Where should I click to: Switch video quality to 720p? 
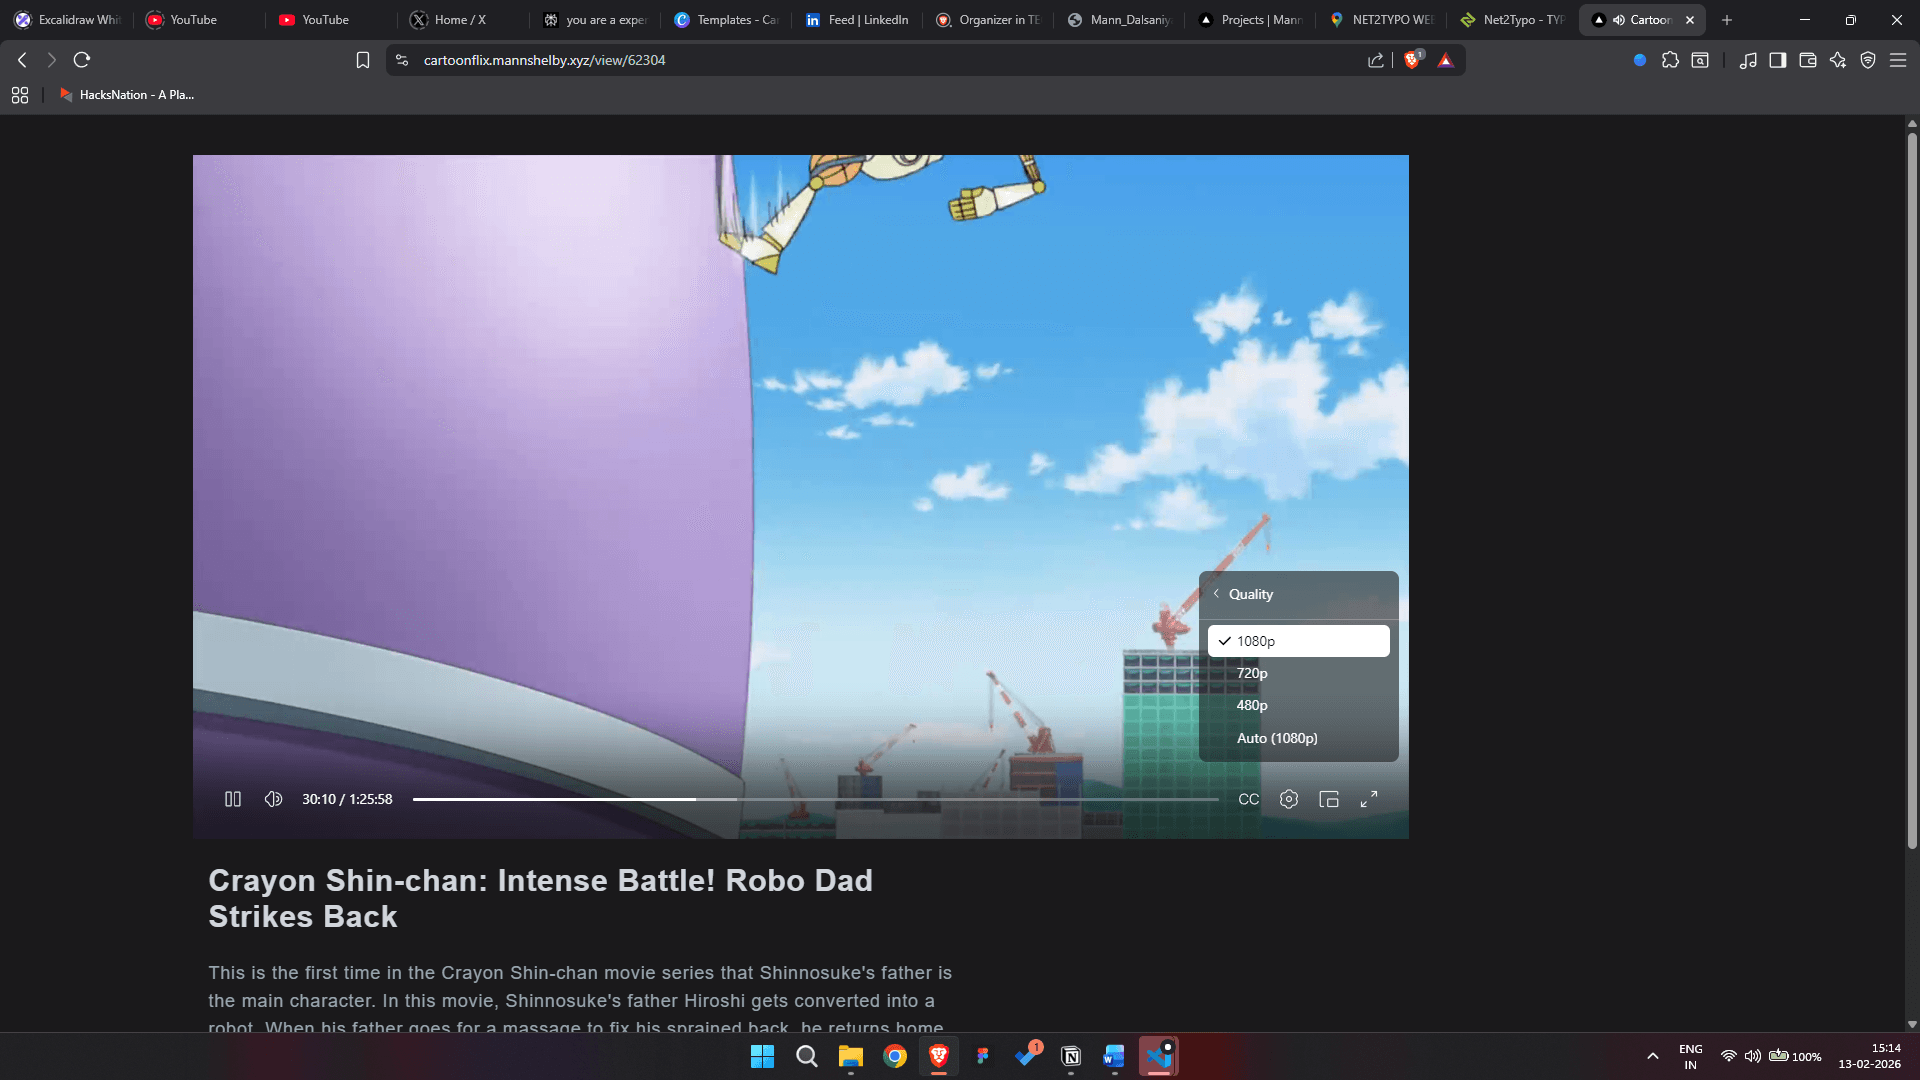click(x=1298, y=673)
